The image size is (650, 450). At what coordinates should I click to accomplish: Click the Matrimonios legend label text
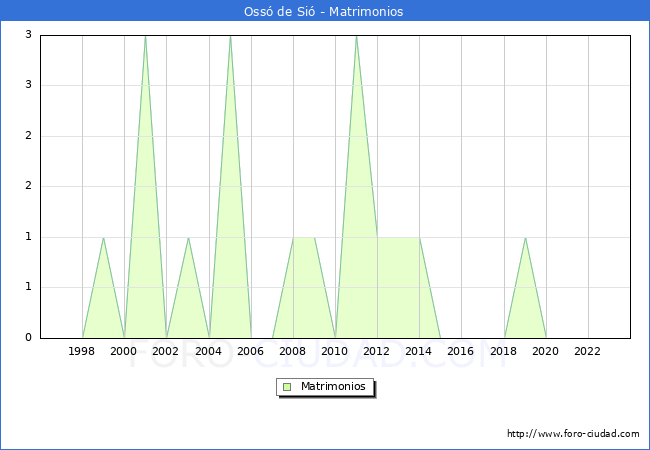334,386
